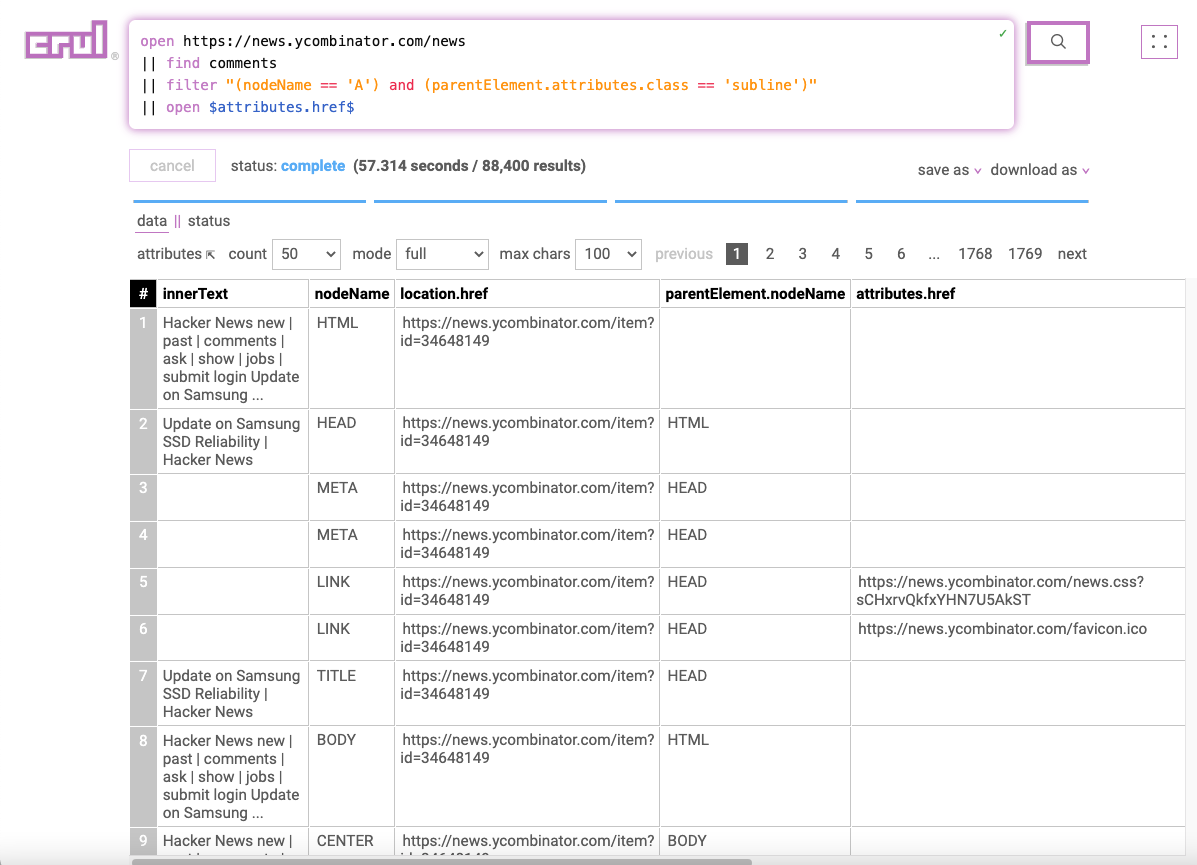Image resolution: width=1197 pixels, height=865 pixels.
Task: Click the HEAD nodeName cell in row 2
Action: pos(352,441)
